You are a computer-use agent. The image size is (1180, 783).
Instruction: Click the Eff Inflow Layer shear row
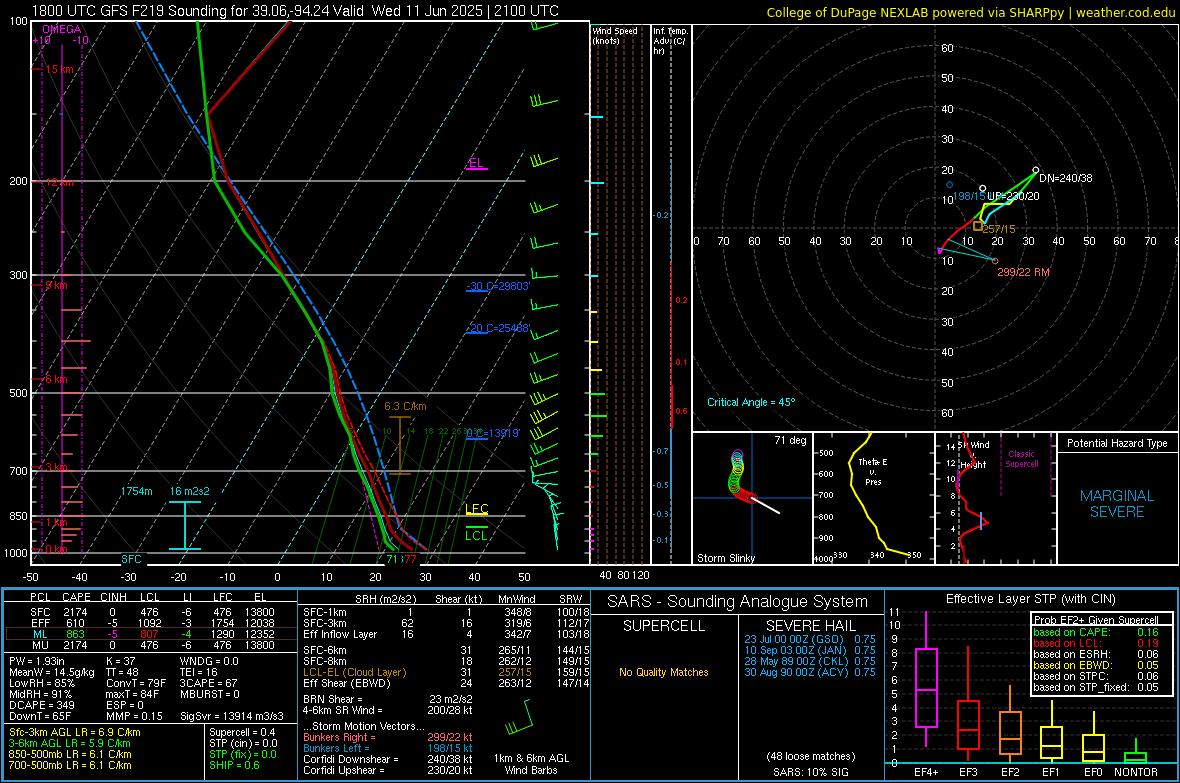pos(446,634)
